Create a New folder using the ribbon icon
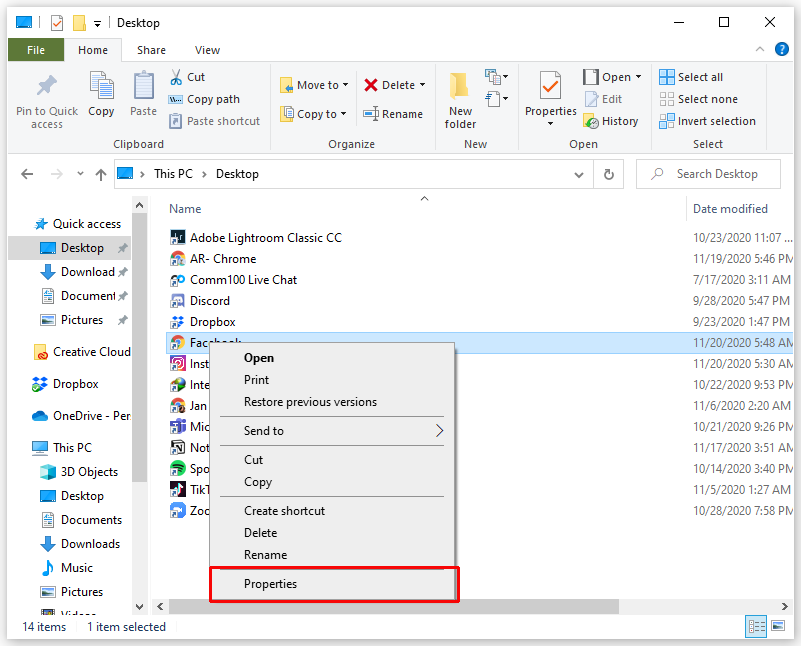The width and height of the screenshot is (801, 646). point(459,97)
